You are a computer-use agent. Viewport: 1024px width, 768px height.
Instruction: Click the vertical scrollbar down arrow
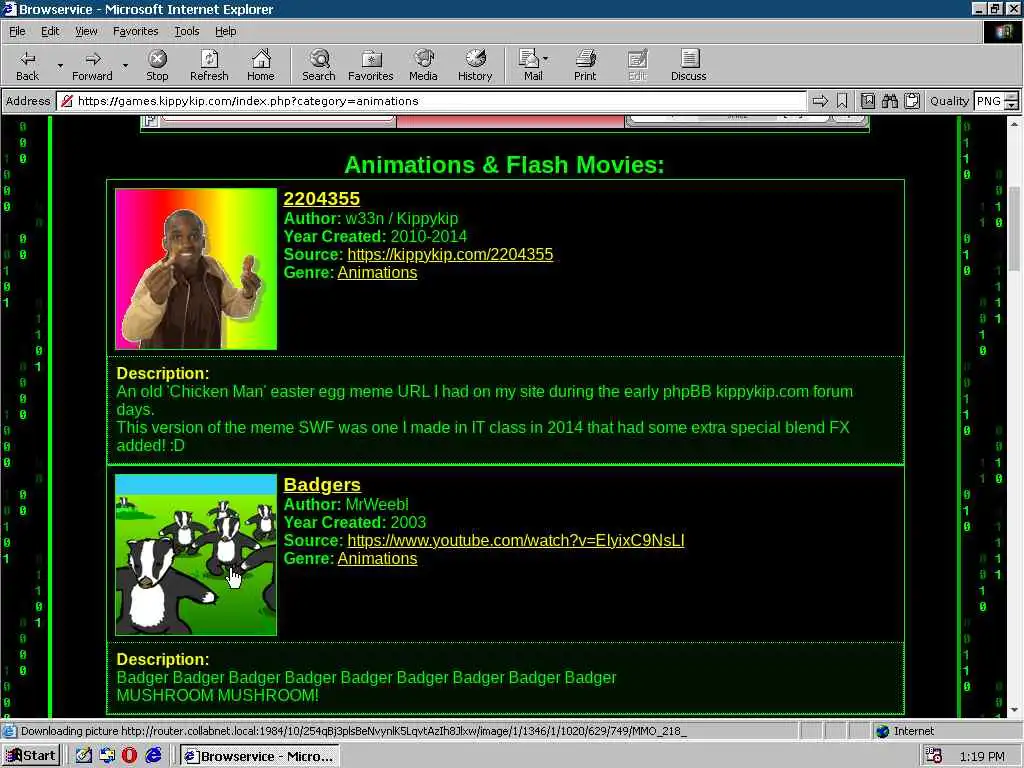point(1014,710)
